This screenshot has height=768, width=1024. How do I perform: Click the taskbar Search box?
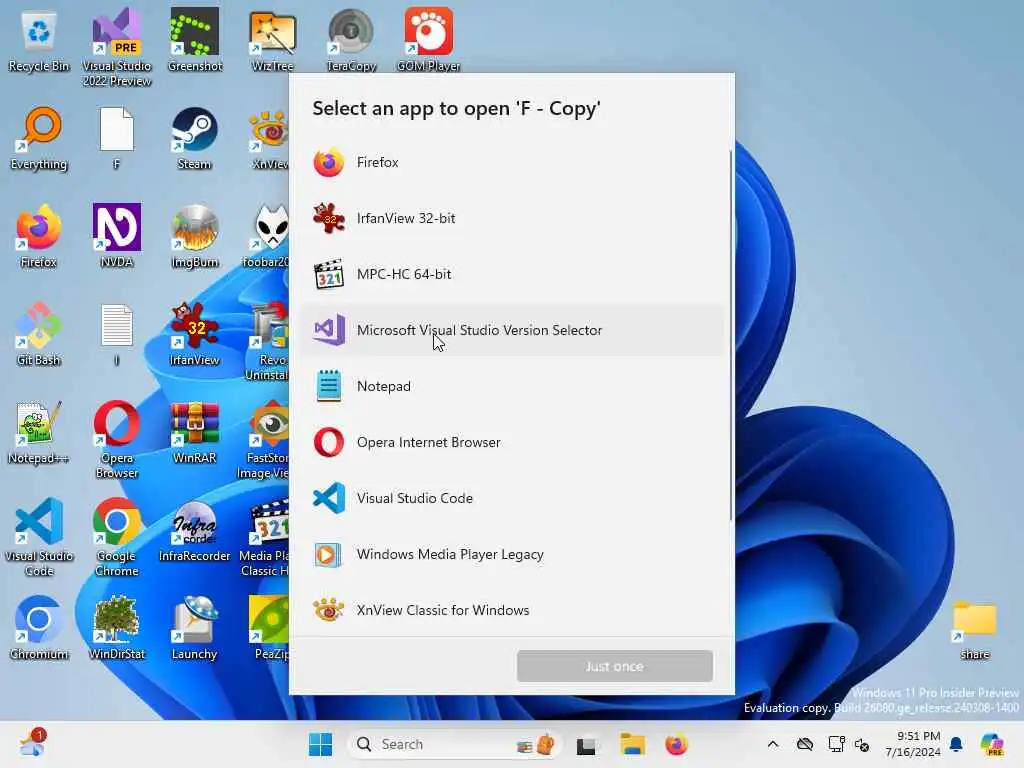[x=454, y=744]
